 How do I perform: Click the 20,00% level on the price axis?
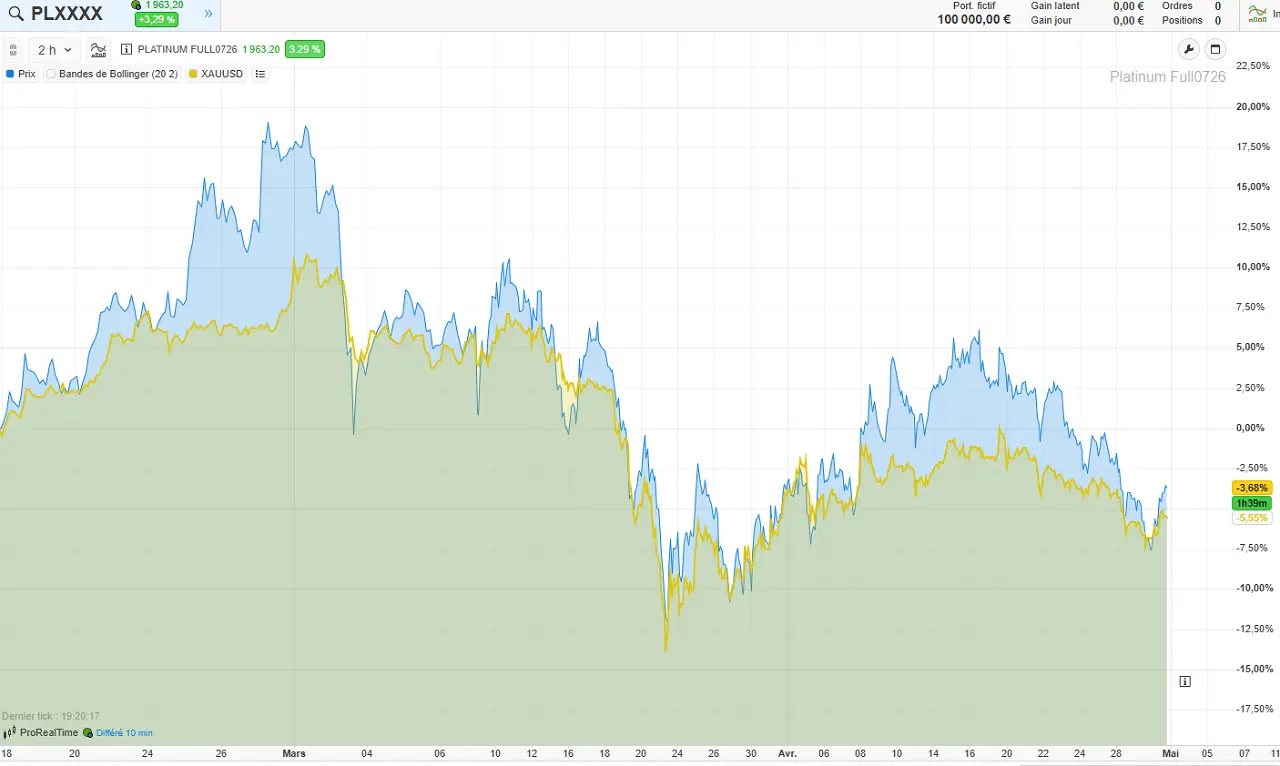pyautogui.click(x=1253, y=107)
